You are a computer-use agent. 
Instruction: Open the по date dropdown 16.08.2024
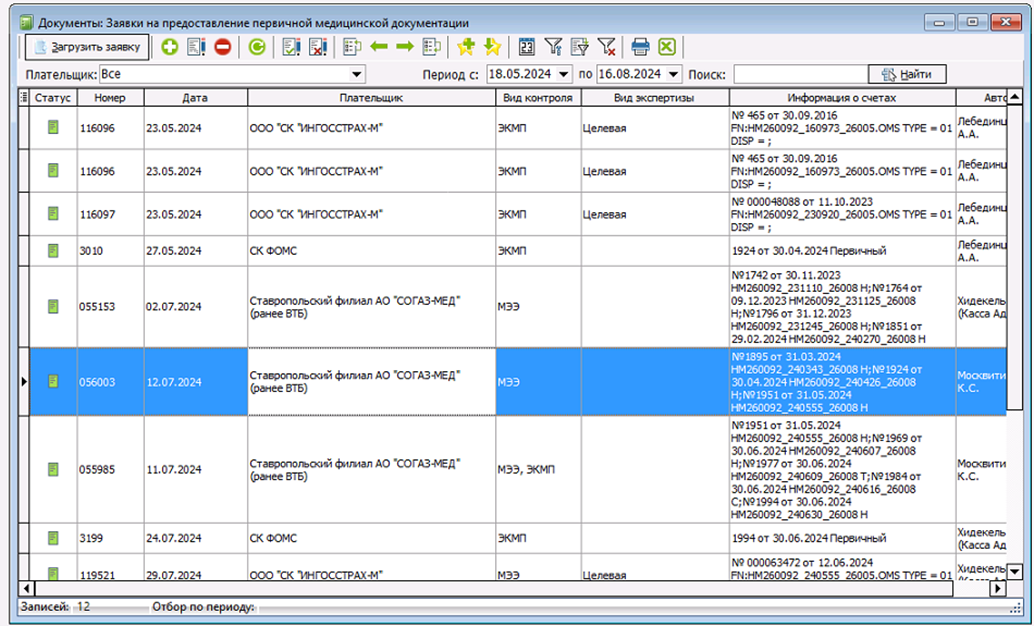[x=673, y=74]
